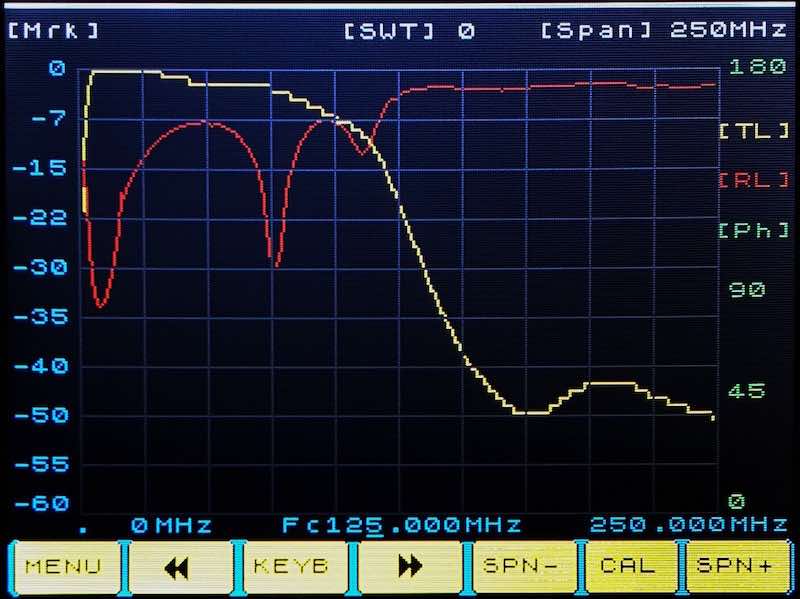
Task: Open the MENU button
Action: (63, 566)
